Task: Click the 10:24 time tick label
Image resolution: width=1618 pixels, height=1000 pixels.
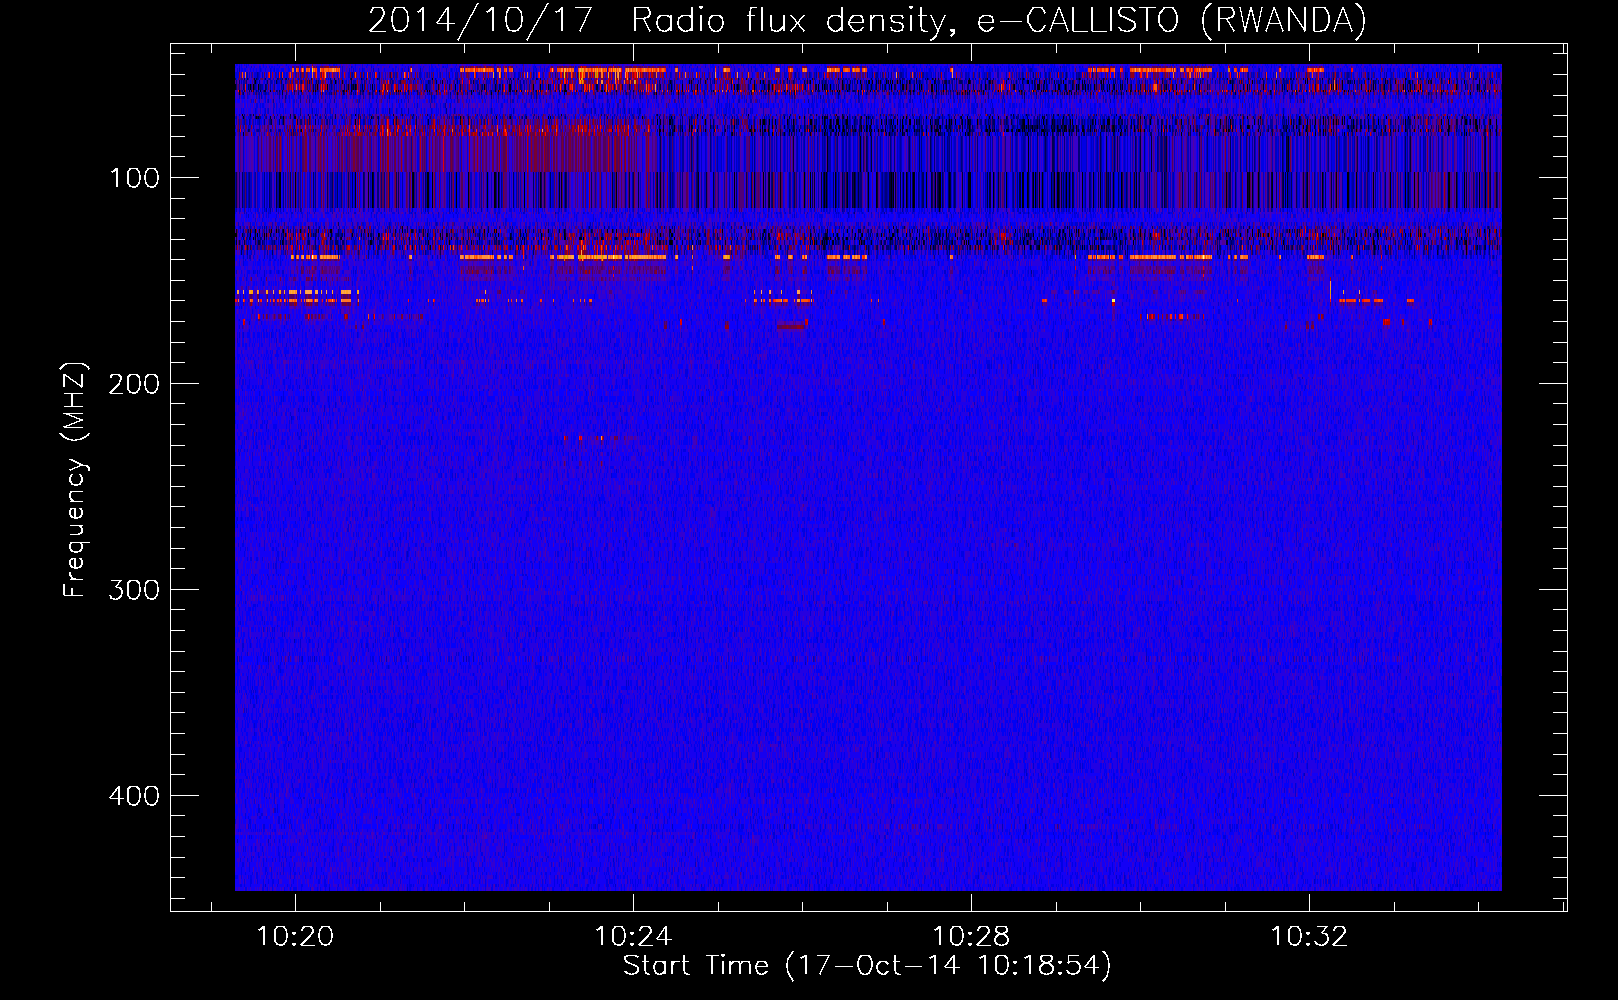Action: [x=633, y=937]
